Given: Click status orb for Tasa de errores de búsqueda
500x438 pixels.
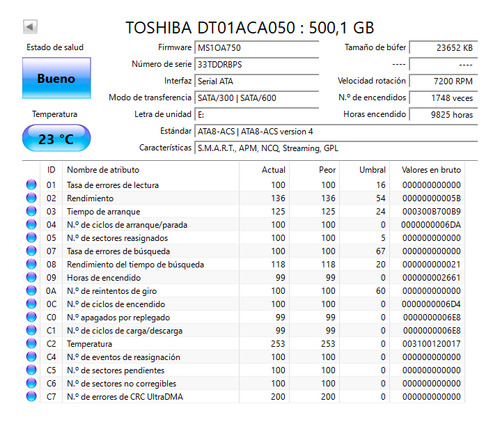Looking at the screenshot, I should (31, 251).
